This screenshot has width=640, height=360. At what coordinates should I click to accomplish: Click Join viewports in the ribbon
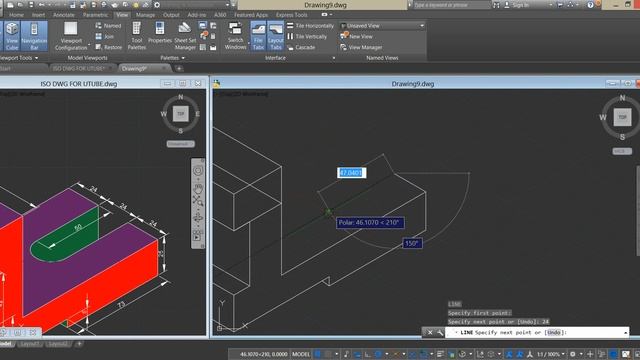104,36
